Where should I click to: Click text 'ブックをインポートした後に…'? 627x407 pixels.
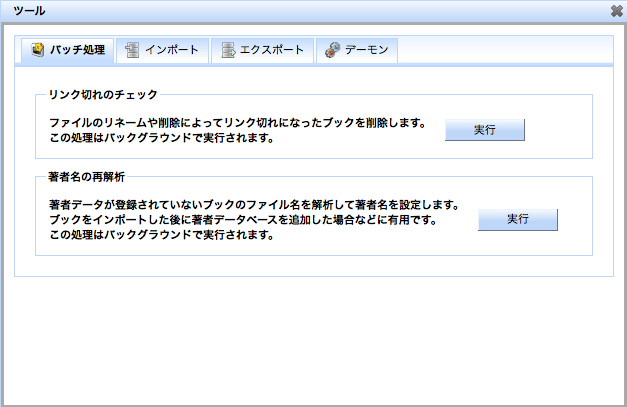pos(243,219)
